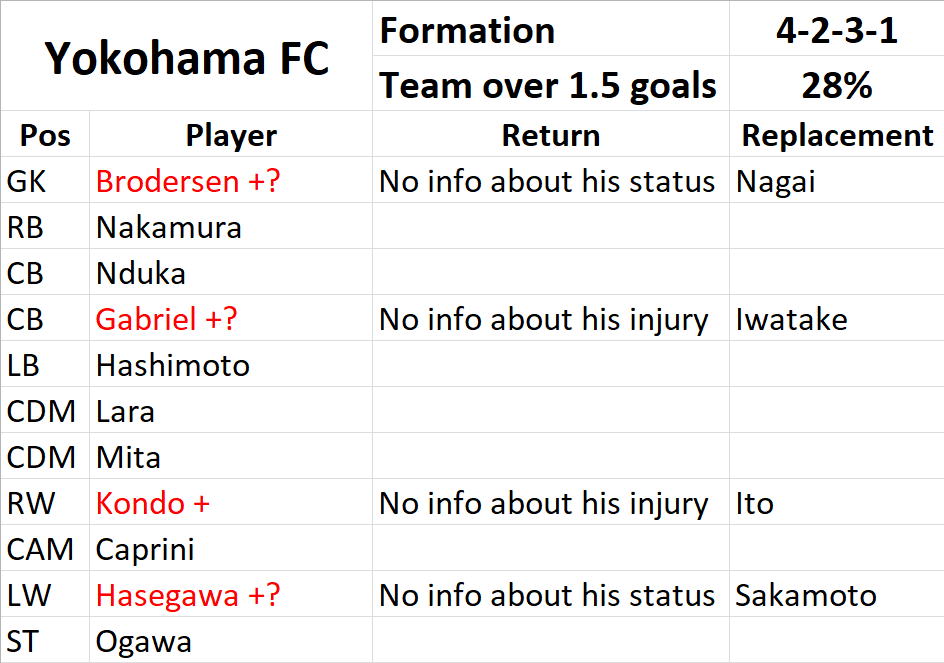This screenshot has width=944, height=663.
Task: Click the 28% goals percentage cell
Action: 837,84
